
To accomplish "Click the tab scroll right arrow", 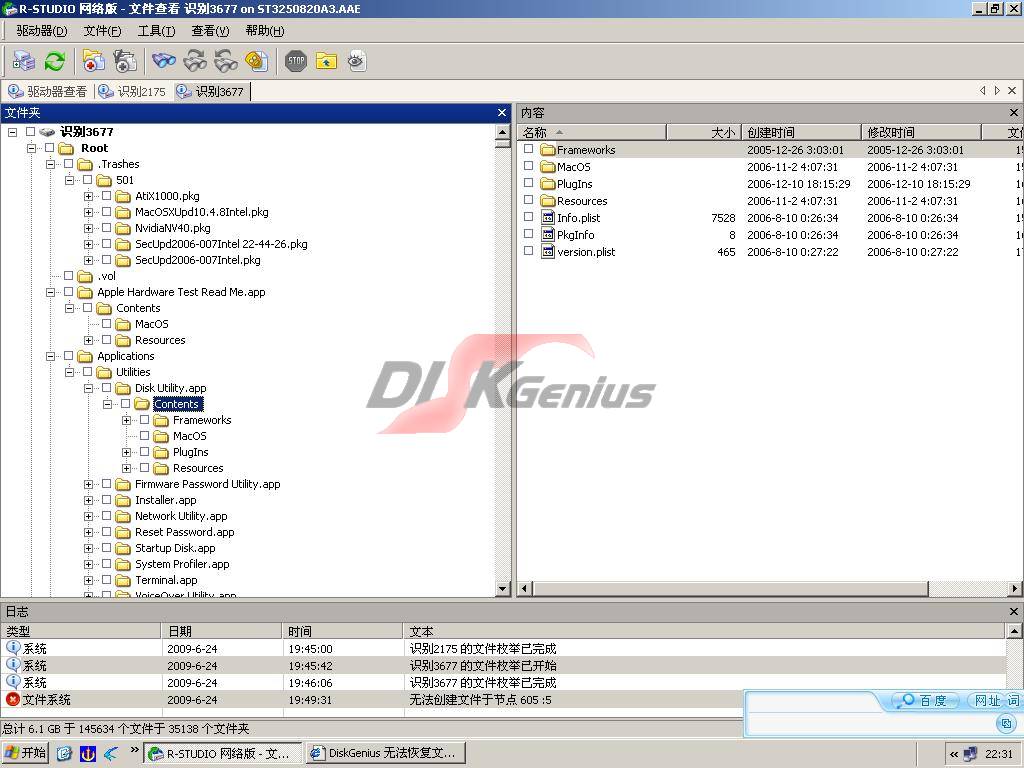I will tap(997, 91).
